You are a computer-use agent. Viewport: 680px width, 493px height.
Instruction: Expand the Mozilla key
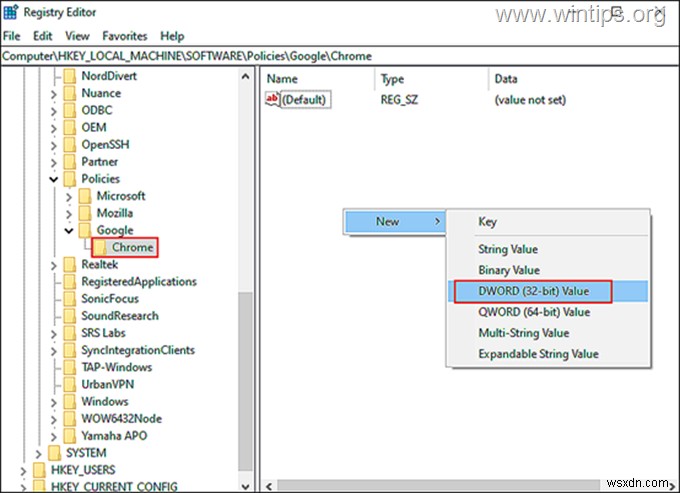tap(69, 214)
